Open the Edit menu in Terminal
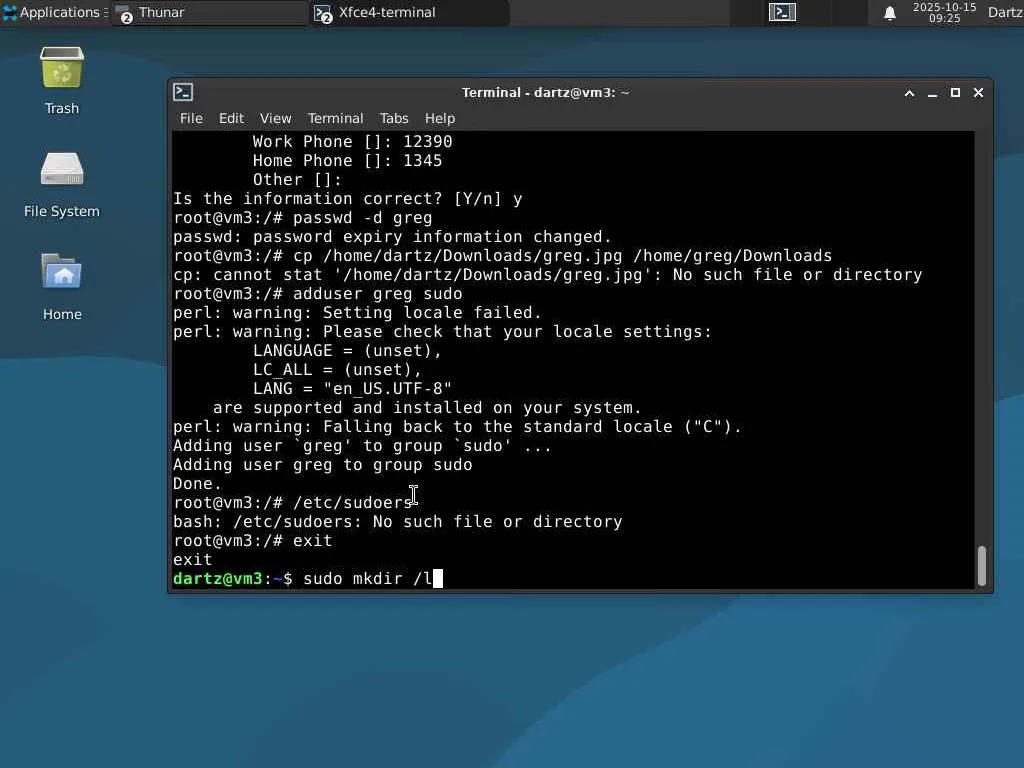The image size is (1024, 768). 231,118
